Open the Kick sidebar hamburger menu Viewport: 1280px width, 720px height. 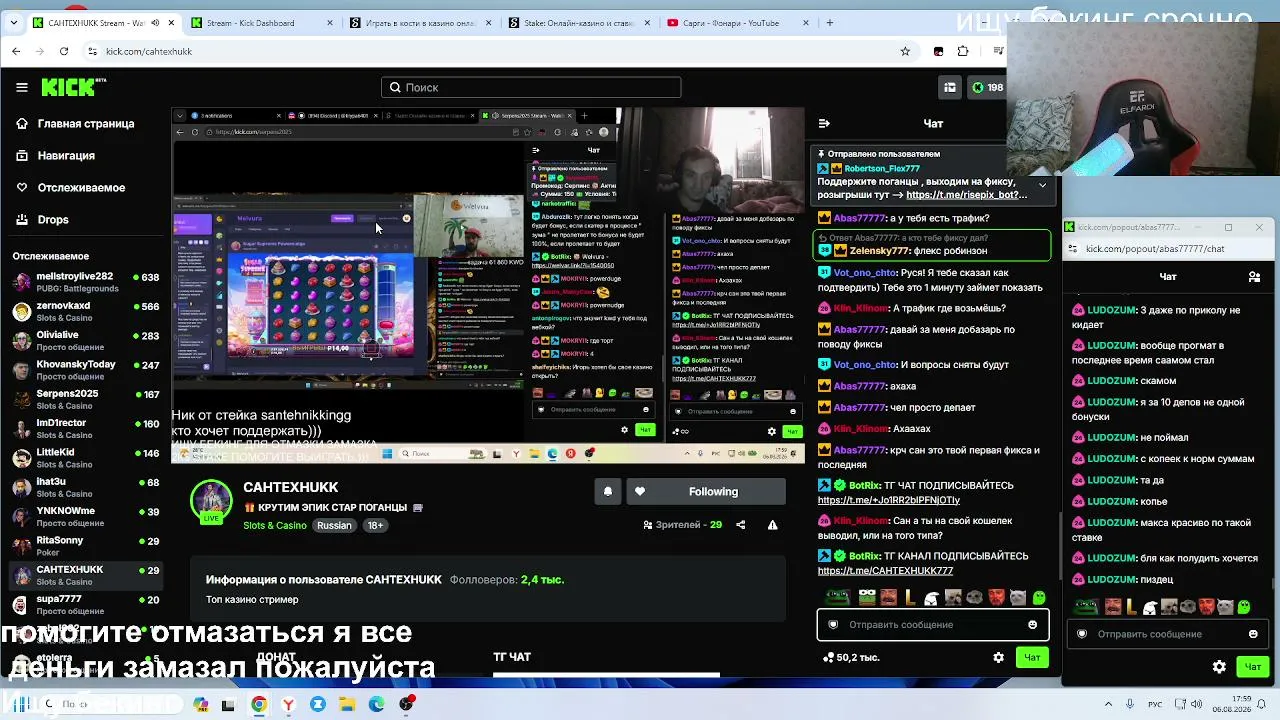(22, 87)
